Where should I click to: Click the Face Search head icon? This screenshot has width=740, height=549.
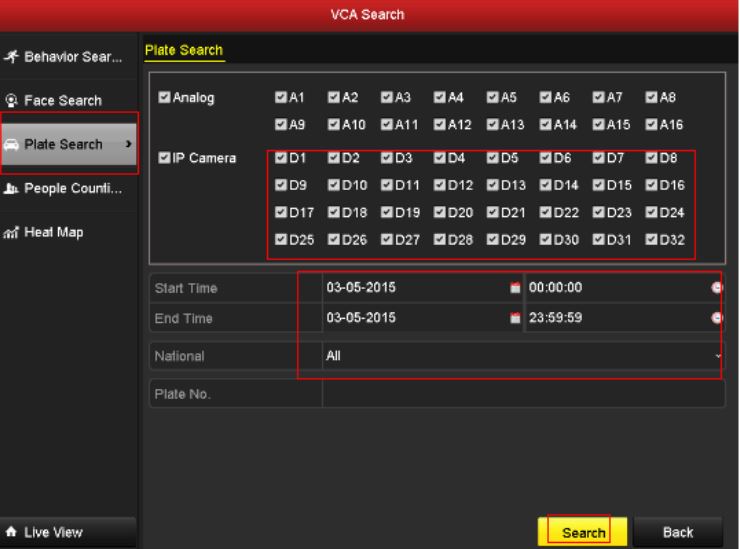(11, 101)
